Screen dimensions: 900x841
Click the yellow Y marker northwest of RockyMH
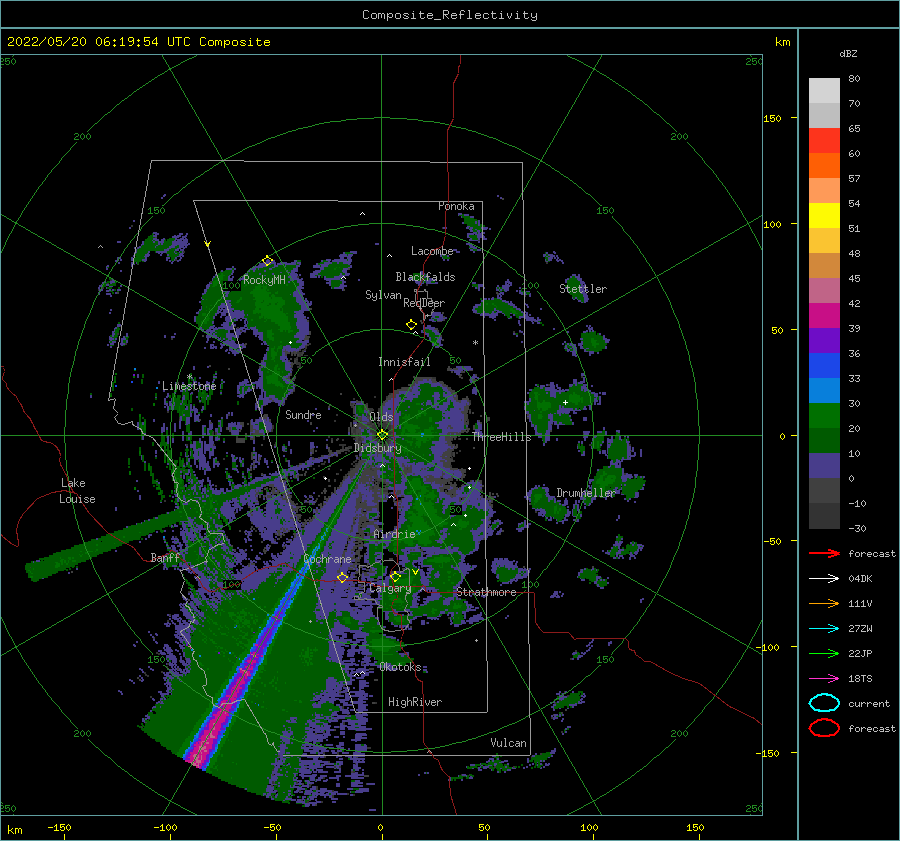click(x=208, y=244)
